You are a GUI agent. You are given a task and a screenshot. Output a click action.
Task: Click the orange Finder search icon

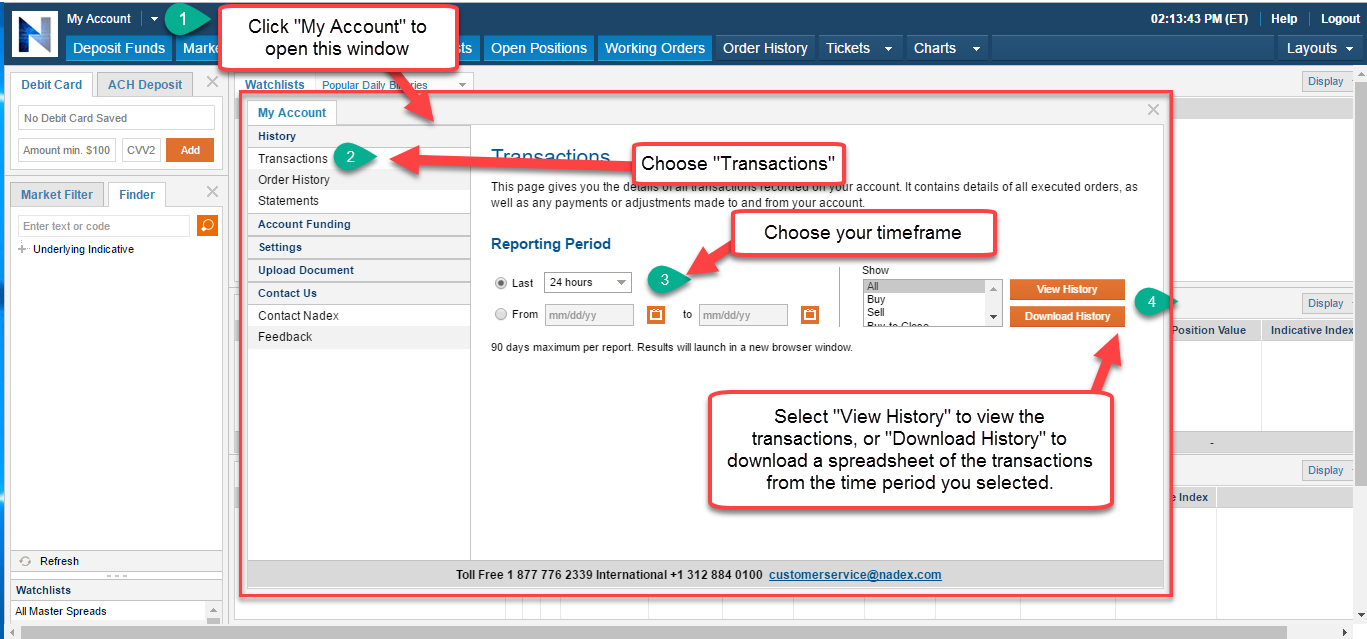click(x=207, y=225)
